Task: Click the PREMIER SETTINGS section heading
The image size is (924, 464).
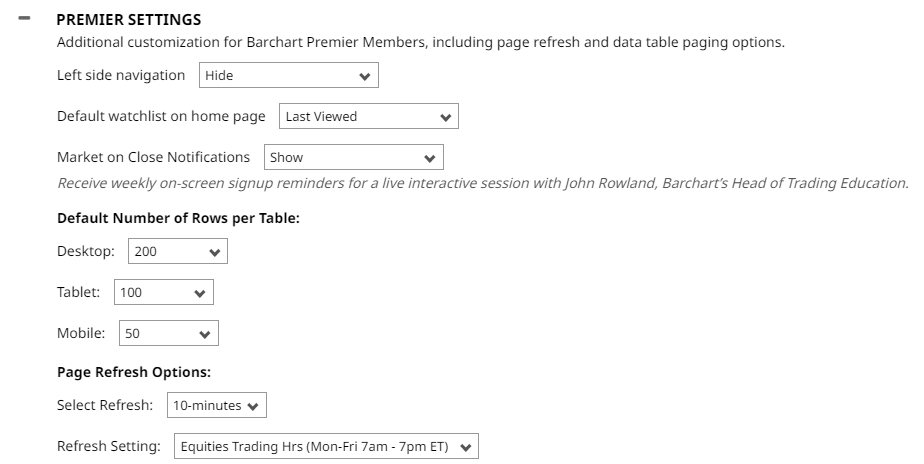Action: pos(129,19)
